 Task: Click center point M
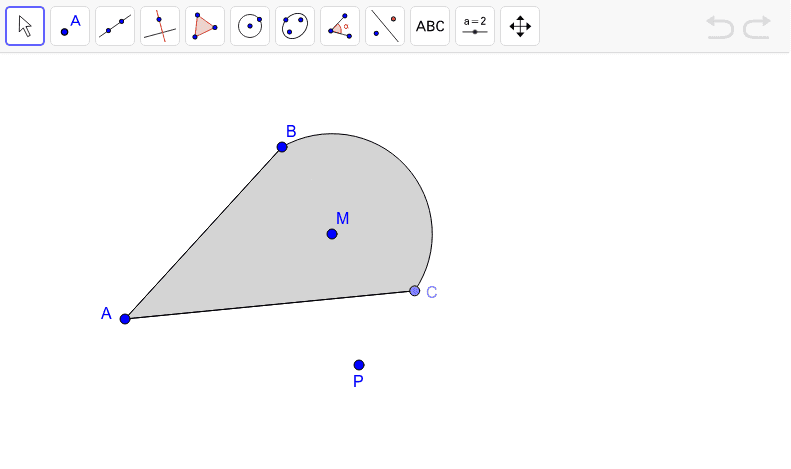332,234
